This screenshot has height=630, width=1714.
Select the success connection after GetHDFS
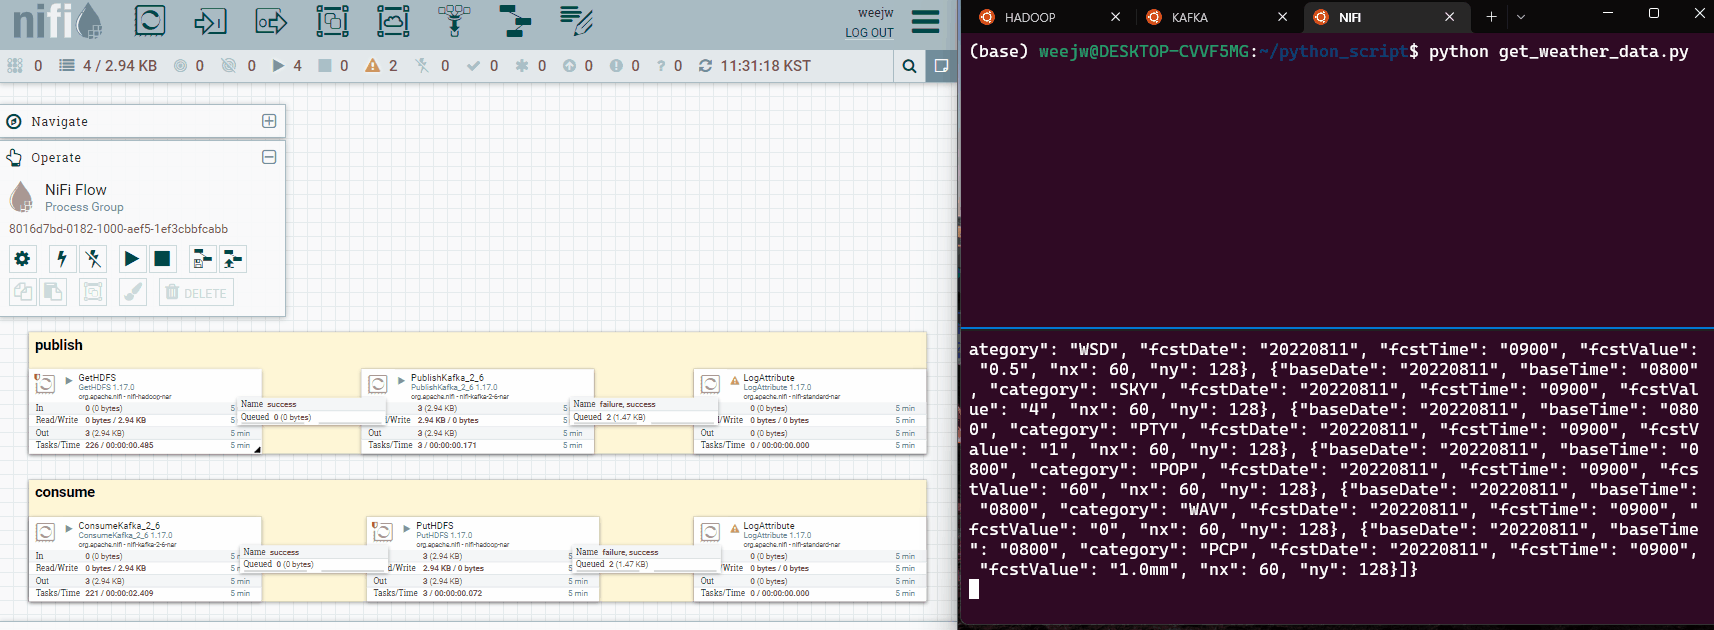tap(311, 411)
